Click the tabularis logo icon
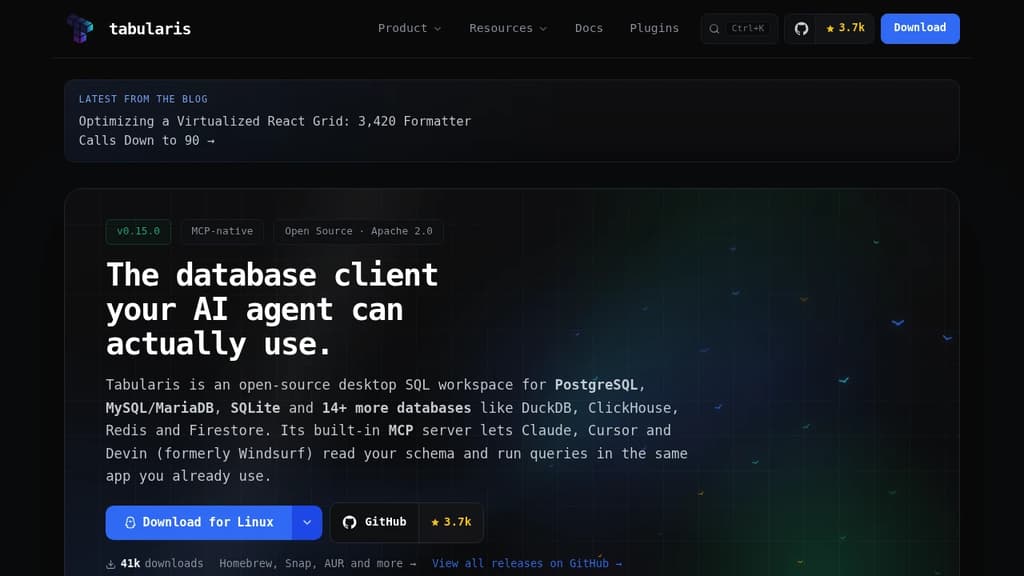1024x576 pixels. point(80,28)
